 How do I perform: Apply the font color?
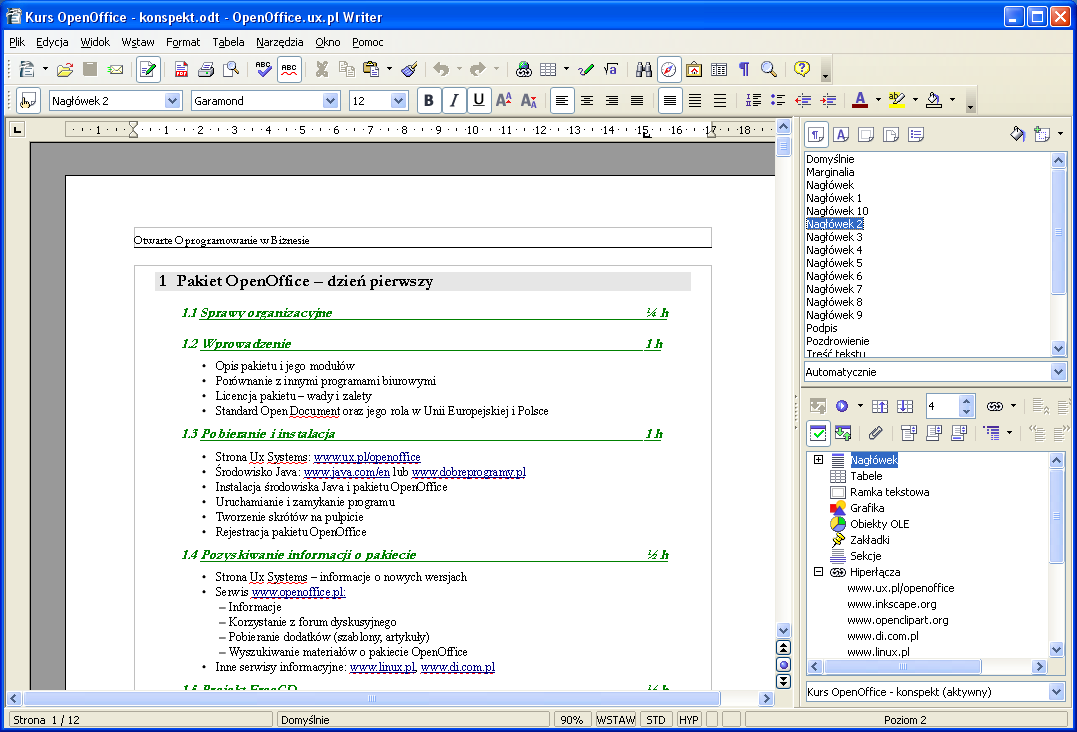click(860, 101)
